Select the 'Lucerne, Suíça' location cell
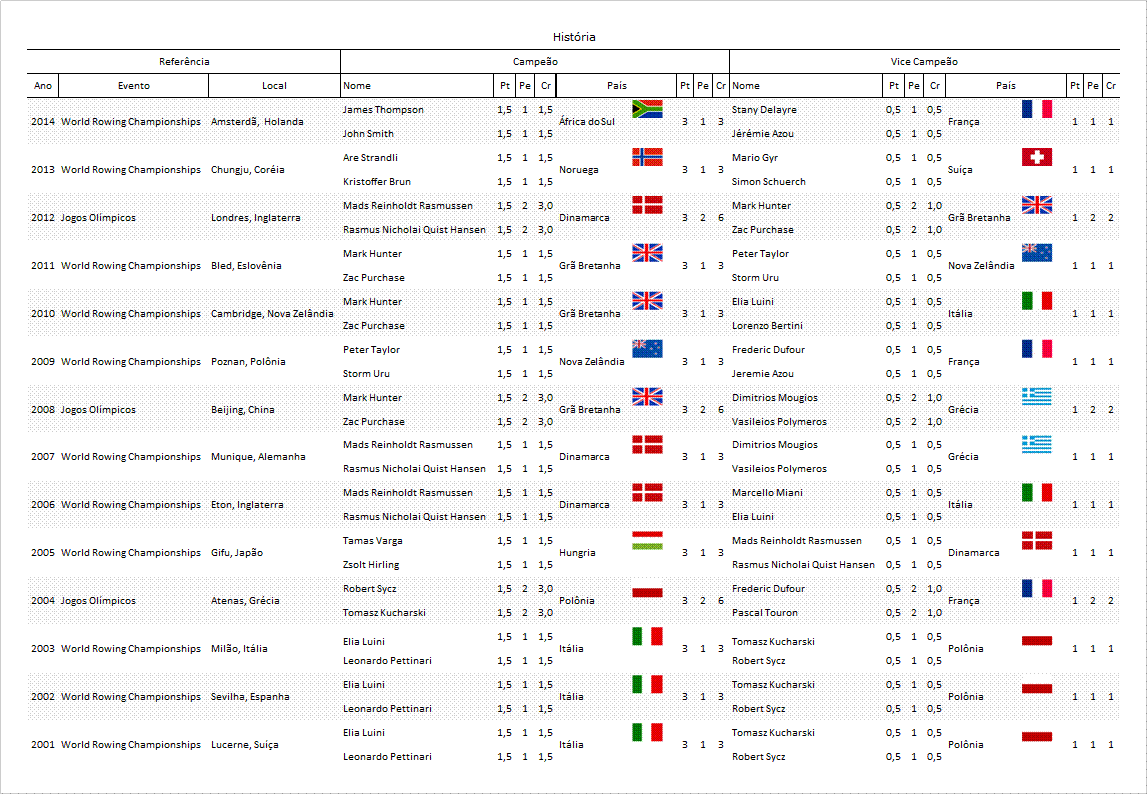Image resolution: width=1148 pixels, height=795 pixels. (245, 744)
